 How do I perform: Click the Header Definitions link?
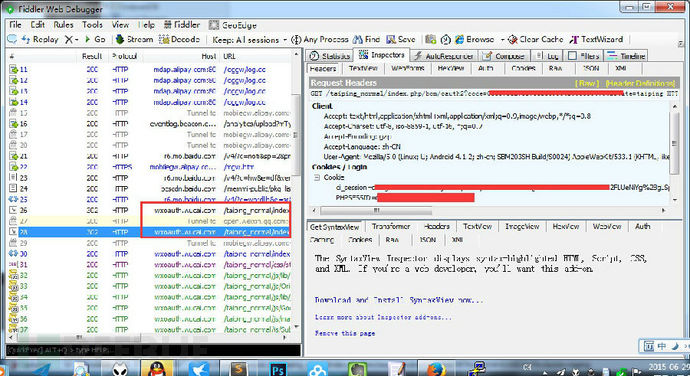[640, 83]
